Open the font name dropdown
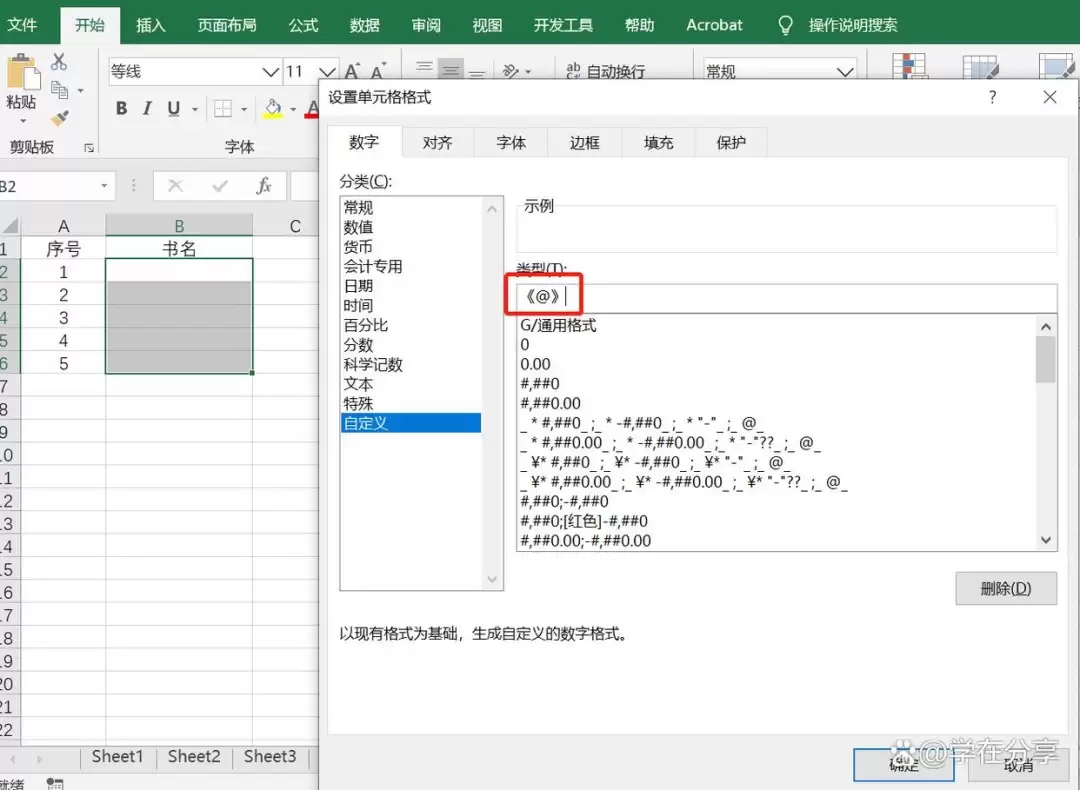This screenshot has width=1080, height=790. (x=271, y=72)
